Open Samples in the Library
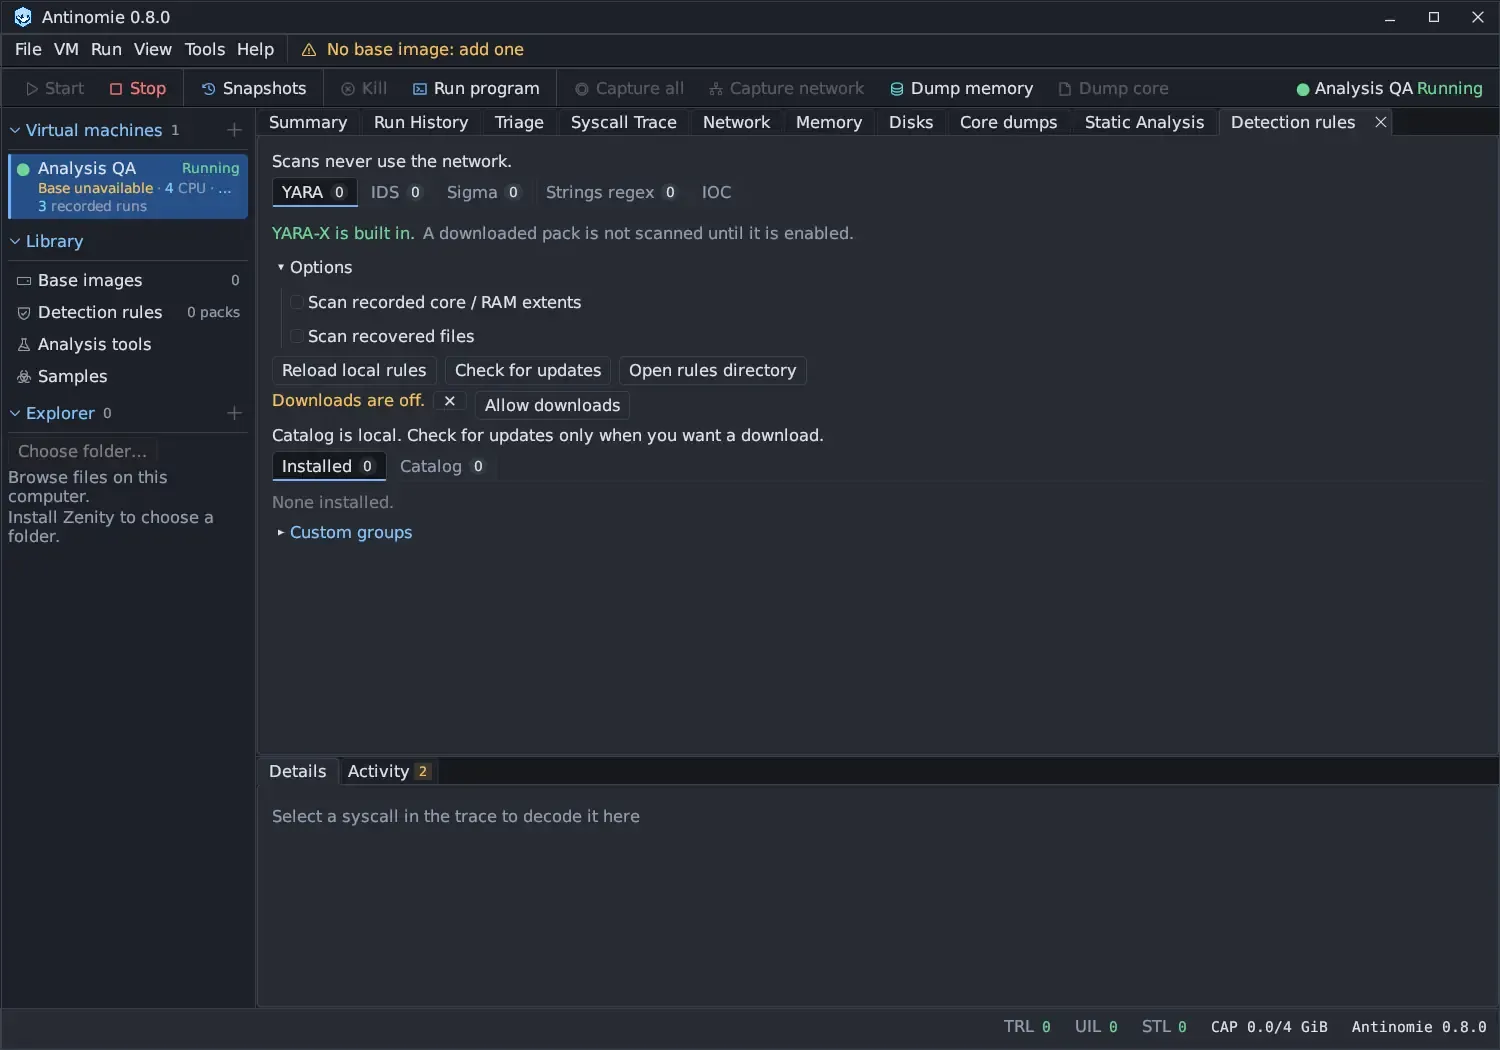 pyautogui.click(x=128, y=376)
